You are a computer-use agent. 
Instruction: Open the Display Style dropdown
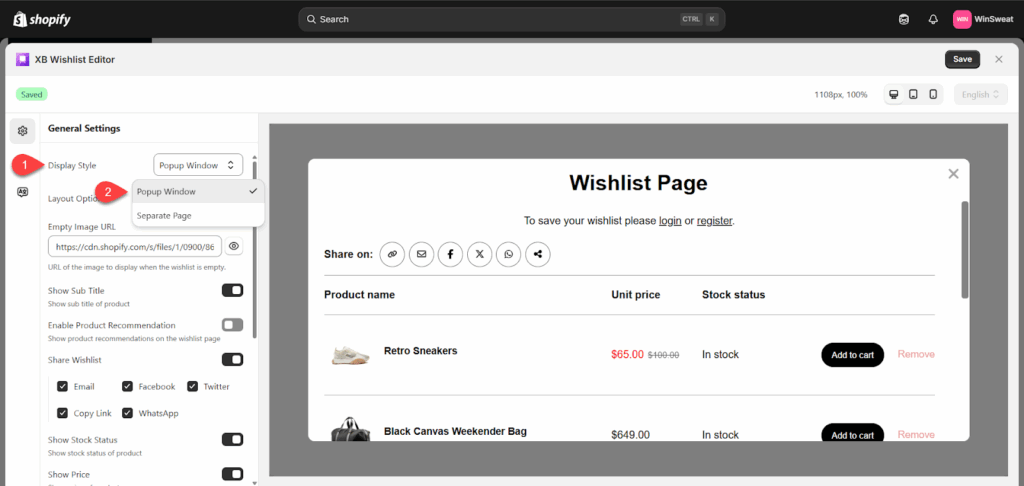pyautogui.click(x=198, y=165)
